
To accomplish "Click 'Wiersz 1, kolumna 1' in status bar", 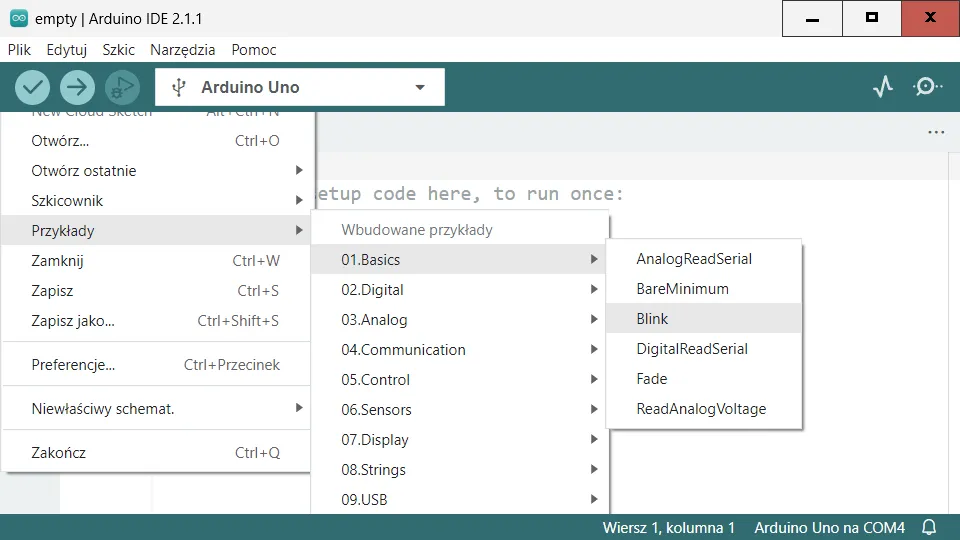I will [x=668, y=528].
